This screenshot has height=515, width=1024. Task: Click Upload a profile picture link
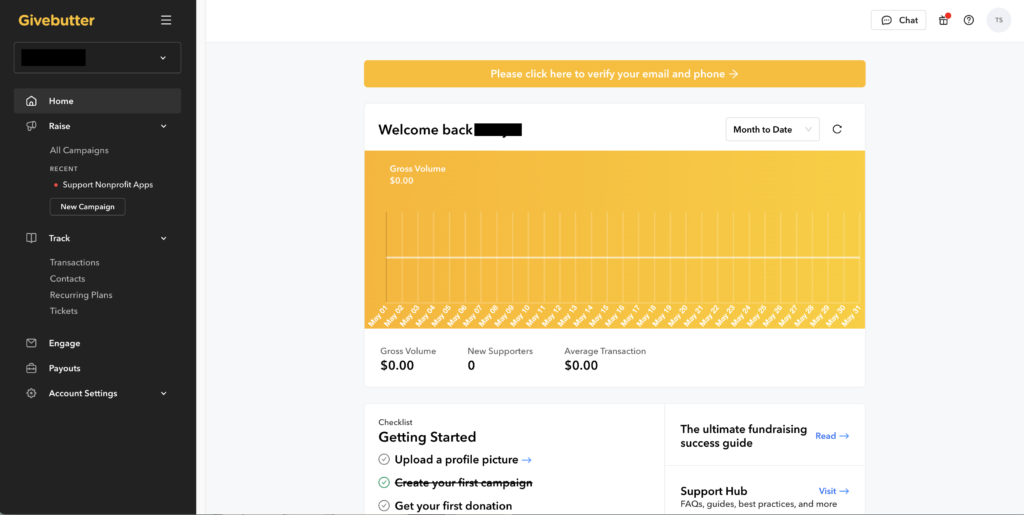click(x=463, y=460)
